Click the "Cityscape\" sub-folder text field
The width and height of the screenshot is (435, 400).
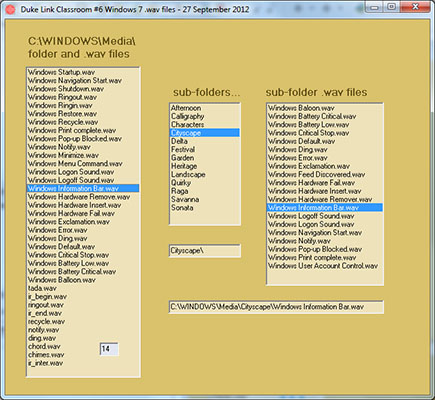point(205,251)
